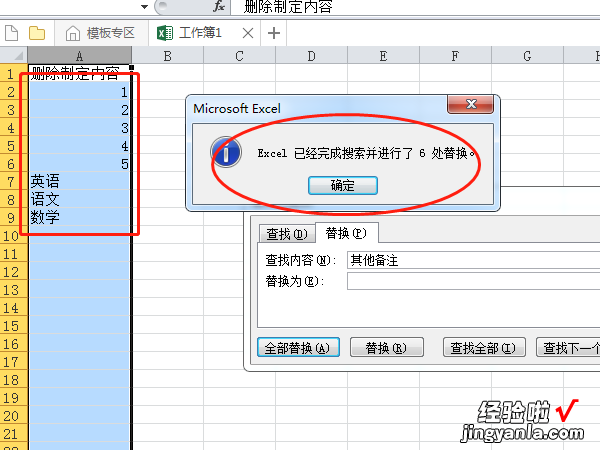Click the home icon on the 模板专区 tab

click(73, 33)
